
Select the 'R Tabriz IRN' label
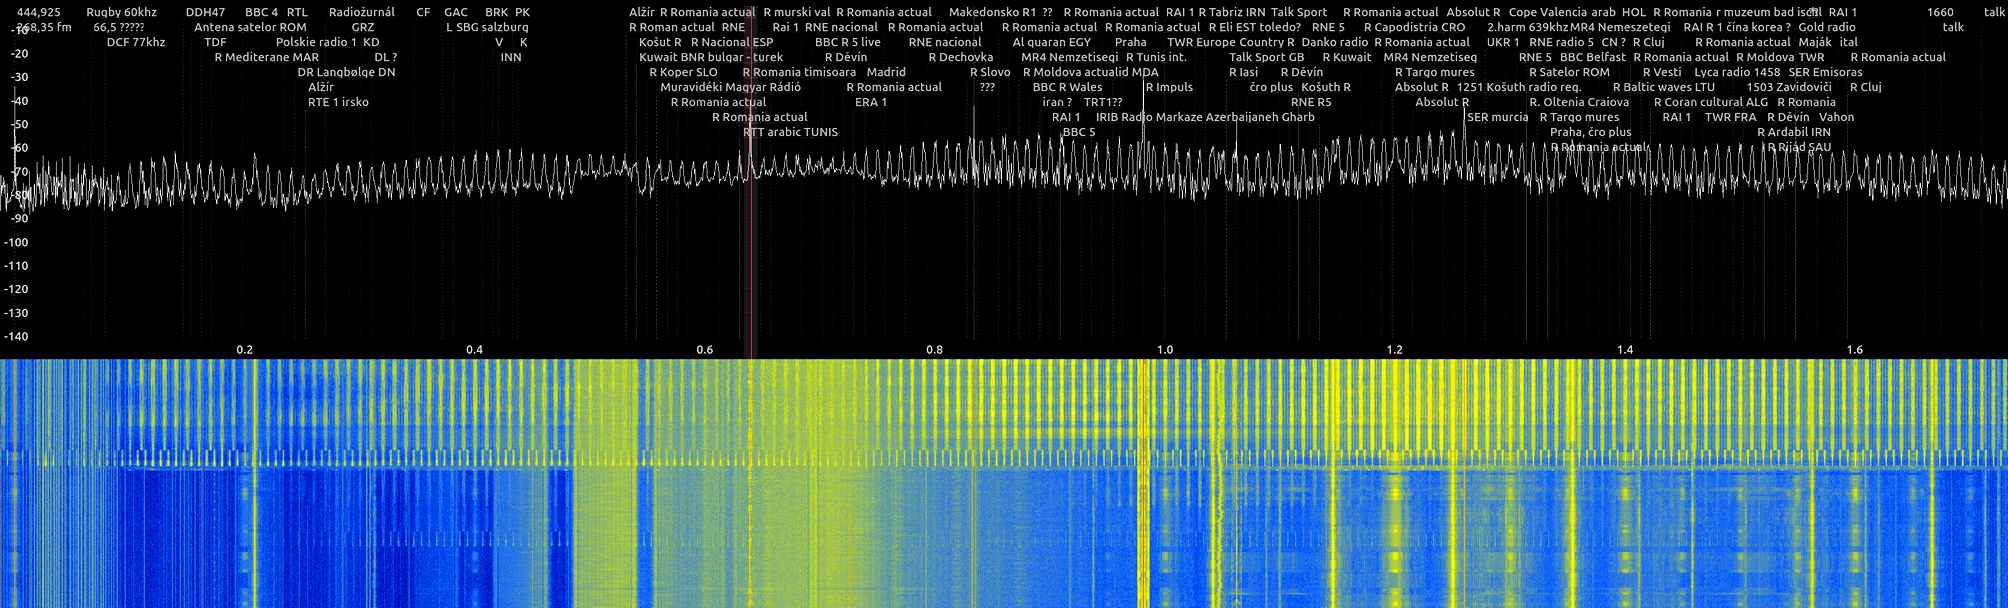pyautogui.click(x=1232, y=12)
